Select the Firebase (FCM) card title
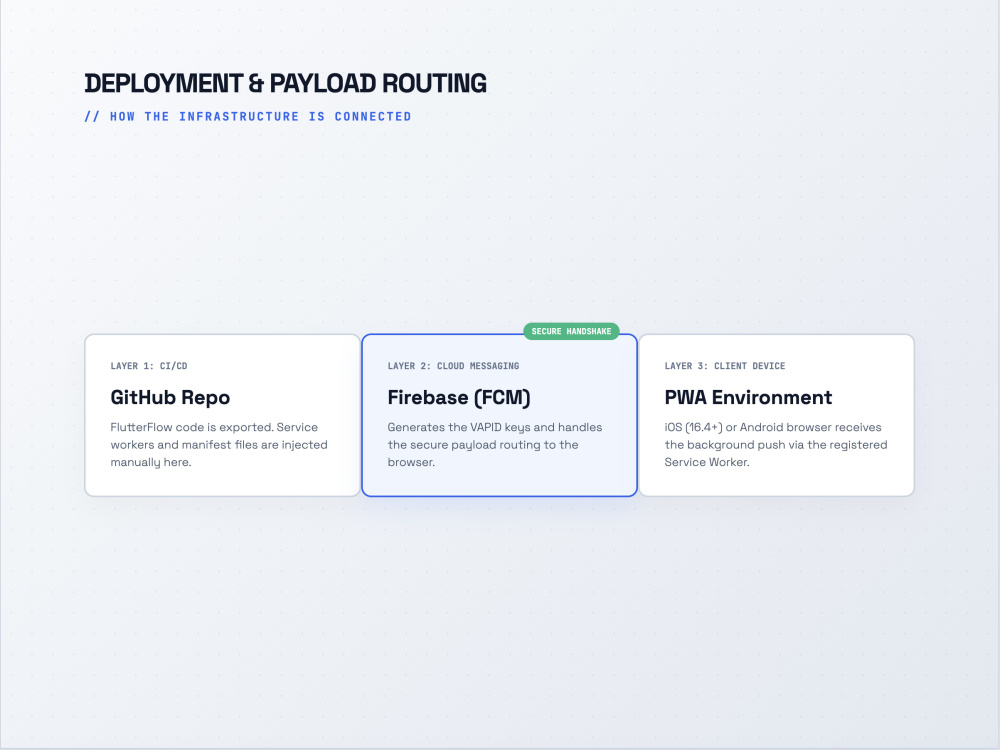Screen dimensions: 1000x750 coord(459,397)
